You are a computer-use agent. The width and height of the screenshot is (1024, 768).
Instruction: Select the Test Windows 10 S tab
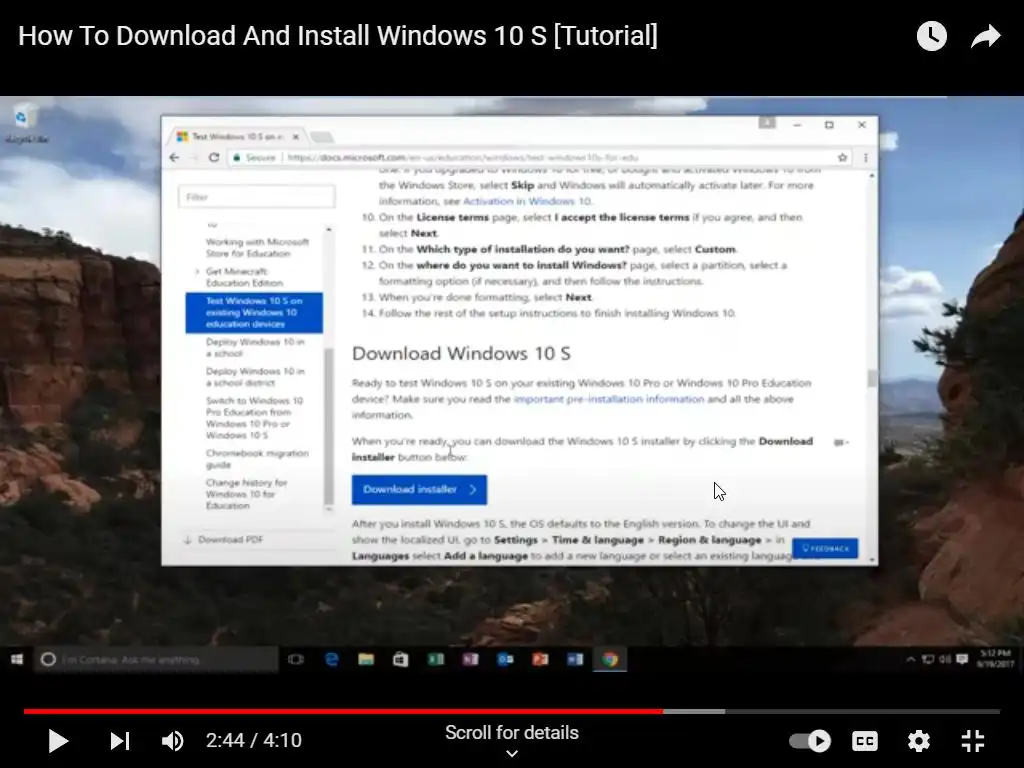click(238, 136)
